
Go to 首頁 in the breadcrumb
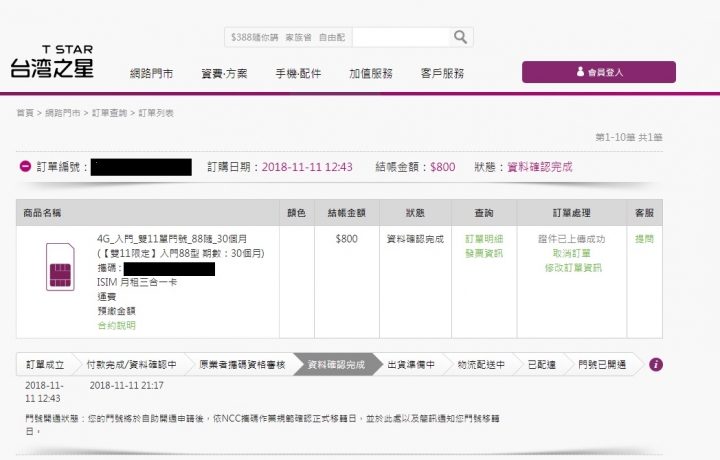[25, 113]
